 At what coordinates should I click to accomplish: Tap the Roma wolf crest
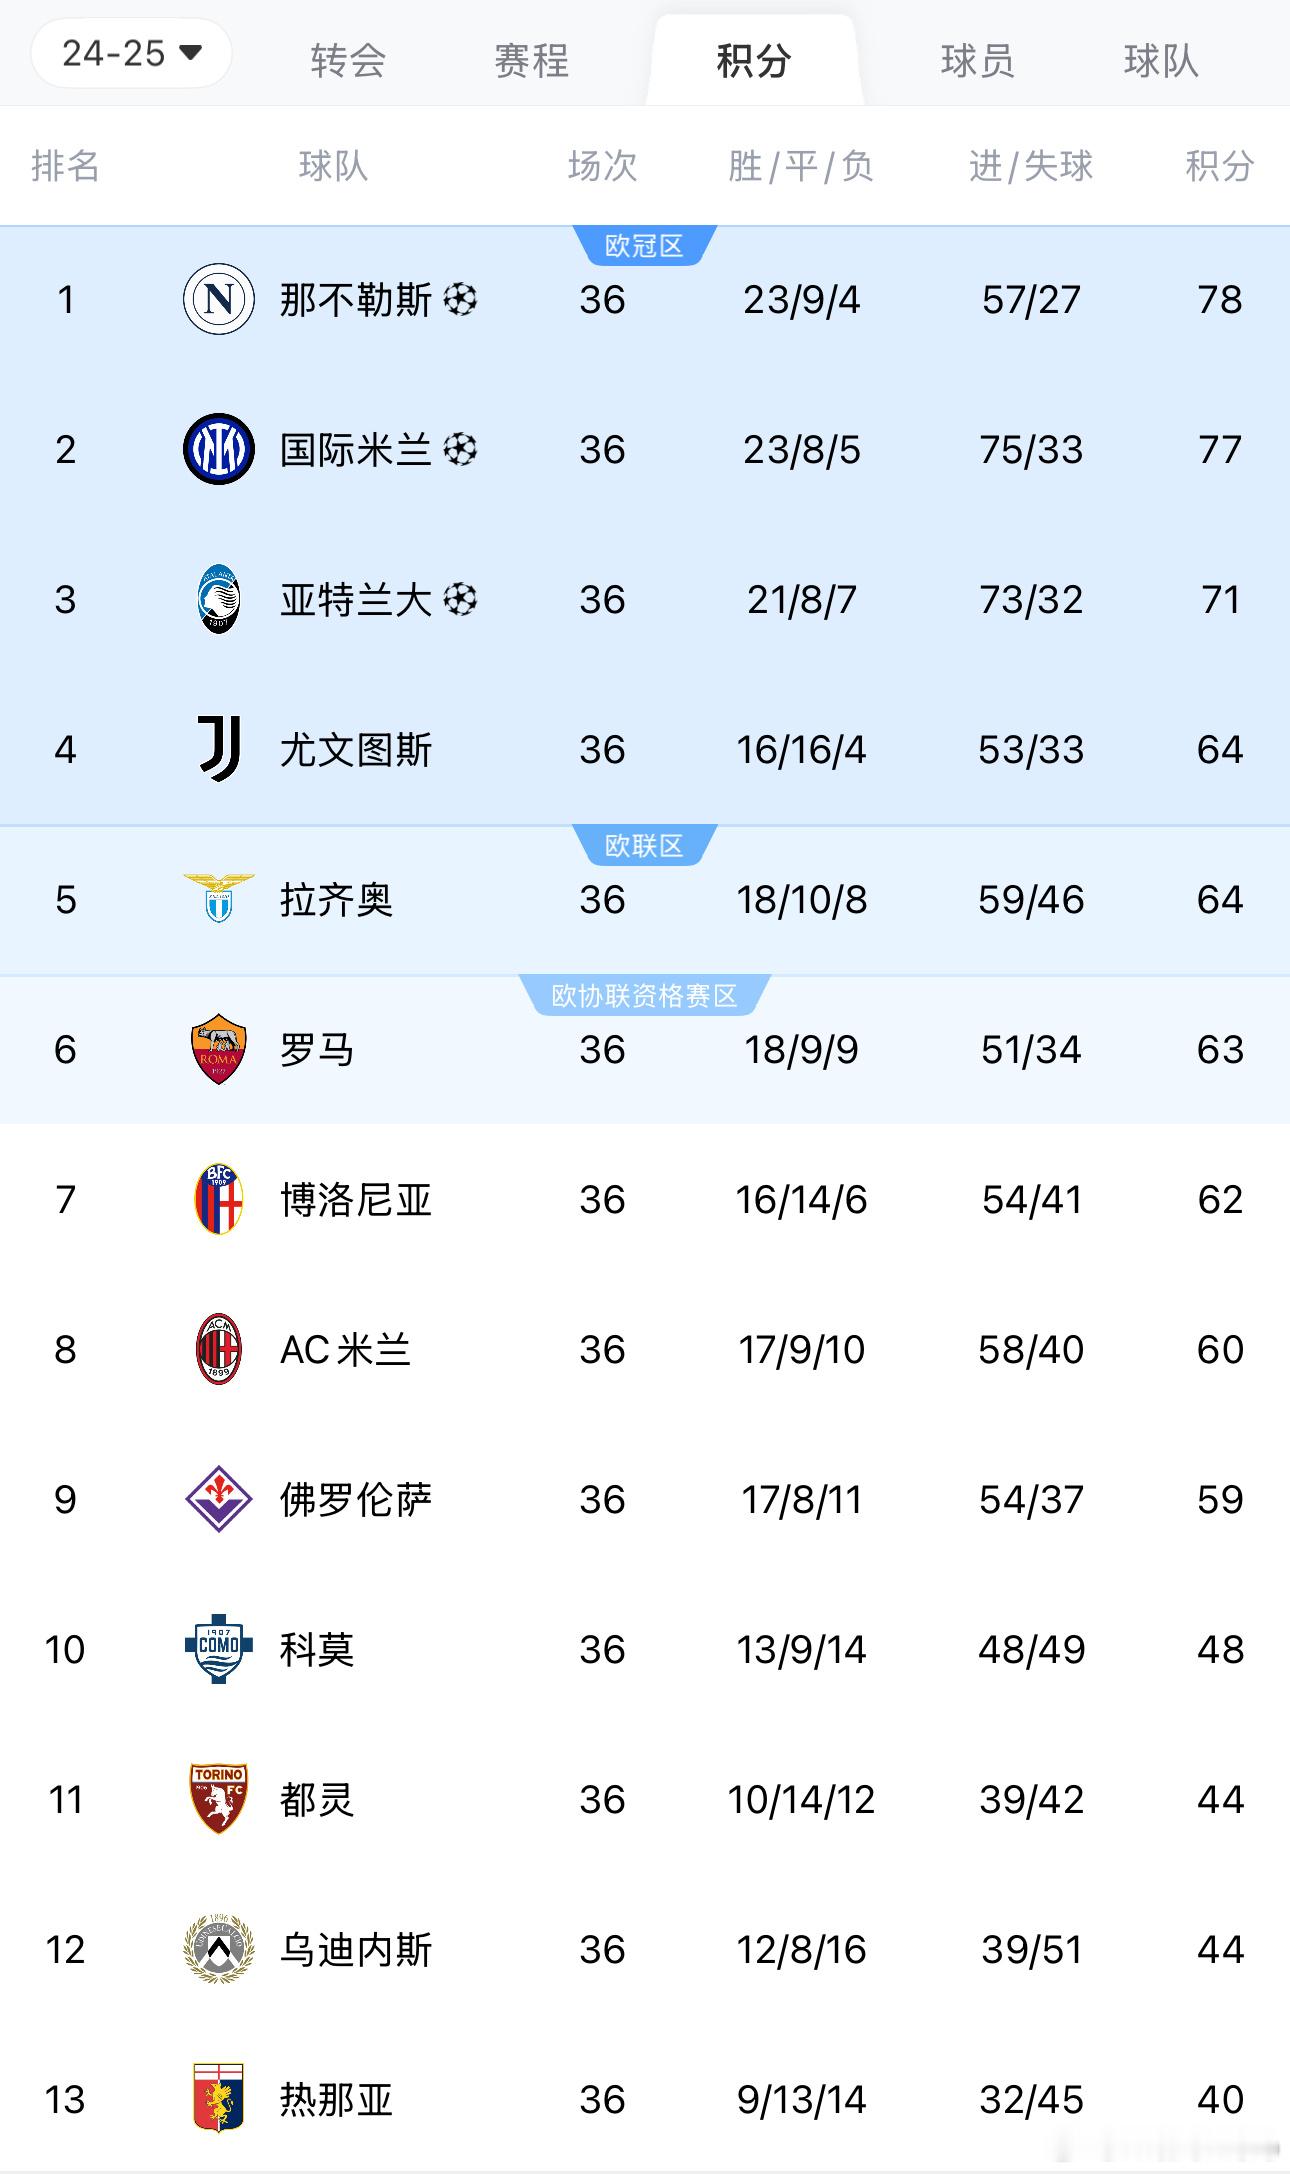click(219, 1049)
